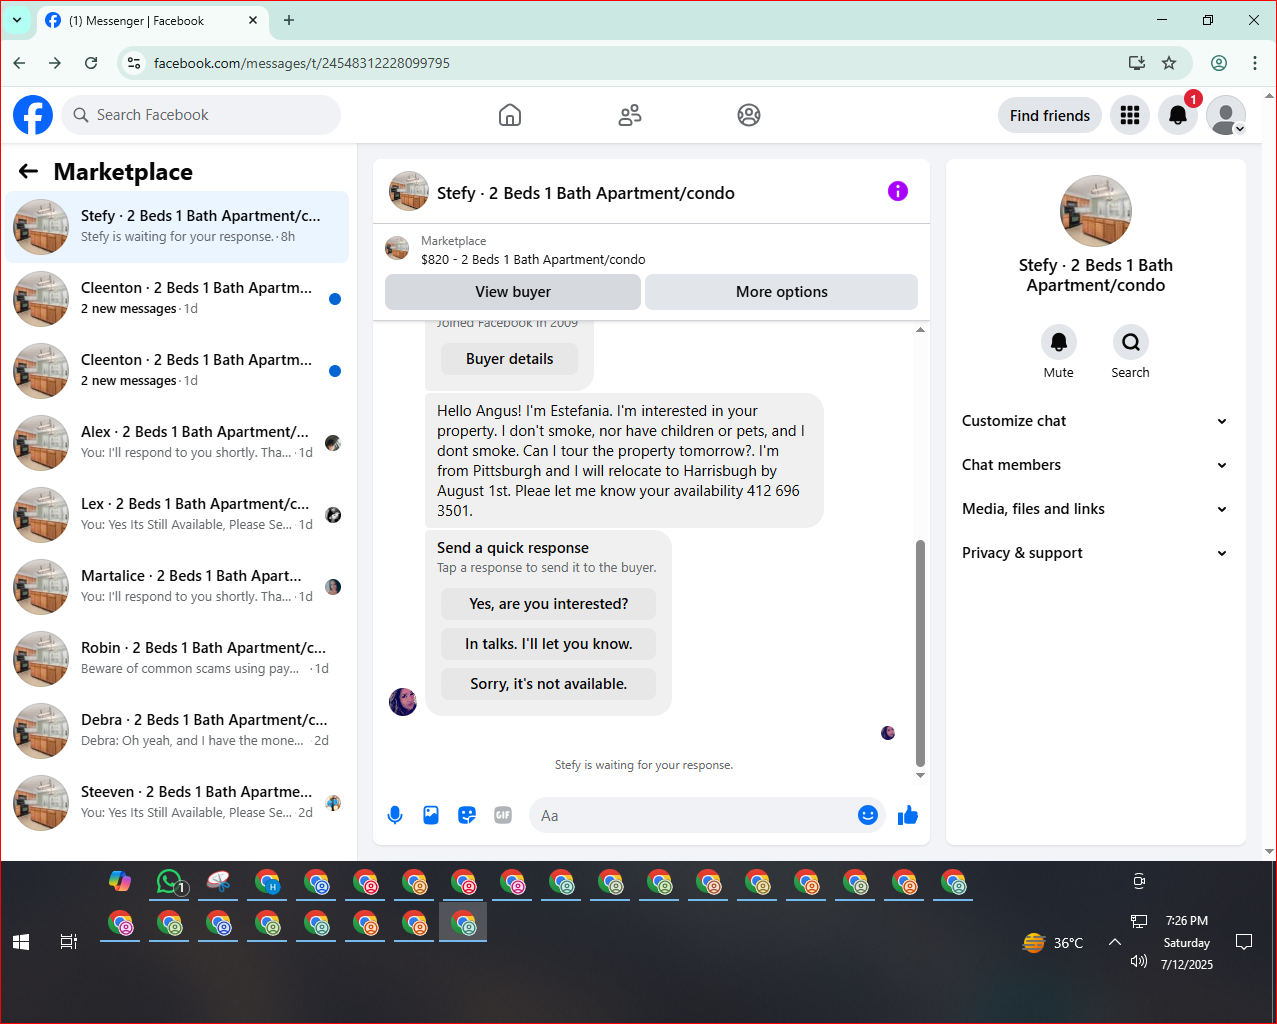Open Task View on the taskbar
This screenshot has width=1277, height=1024.
[x=69, y=942]
